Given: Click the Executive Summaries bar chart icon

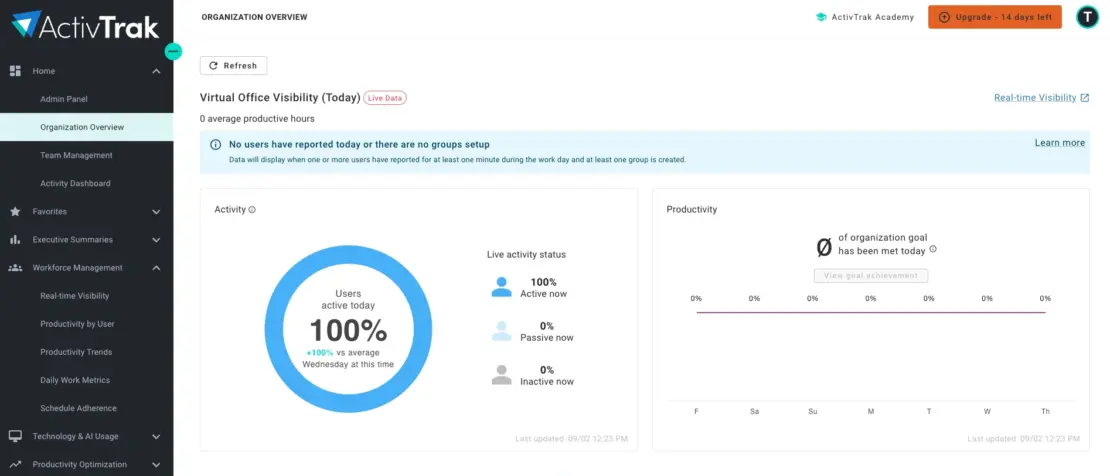Looking at the screenshot, I should coord(15,239).
